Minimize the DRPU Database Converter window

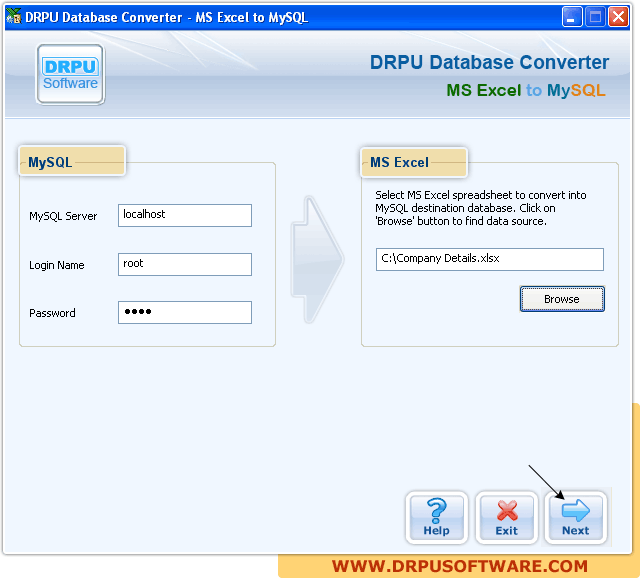[571, 17]
